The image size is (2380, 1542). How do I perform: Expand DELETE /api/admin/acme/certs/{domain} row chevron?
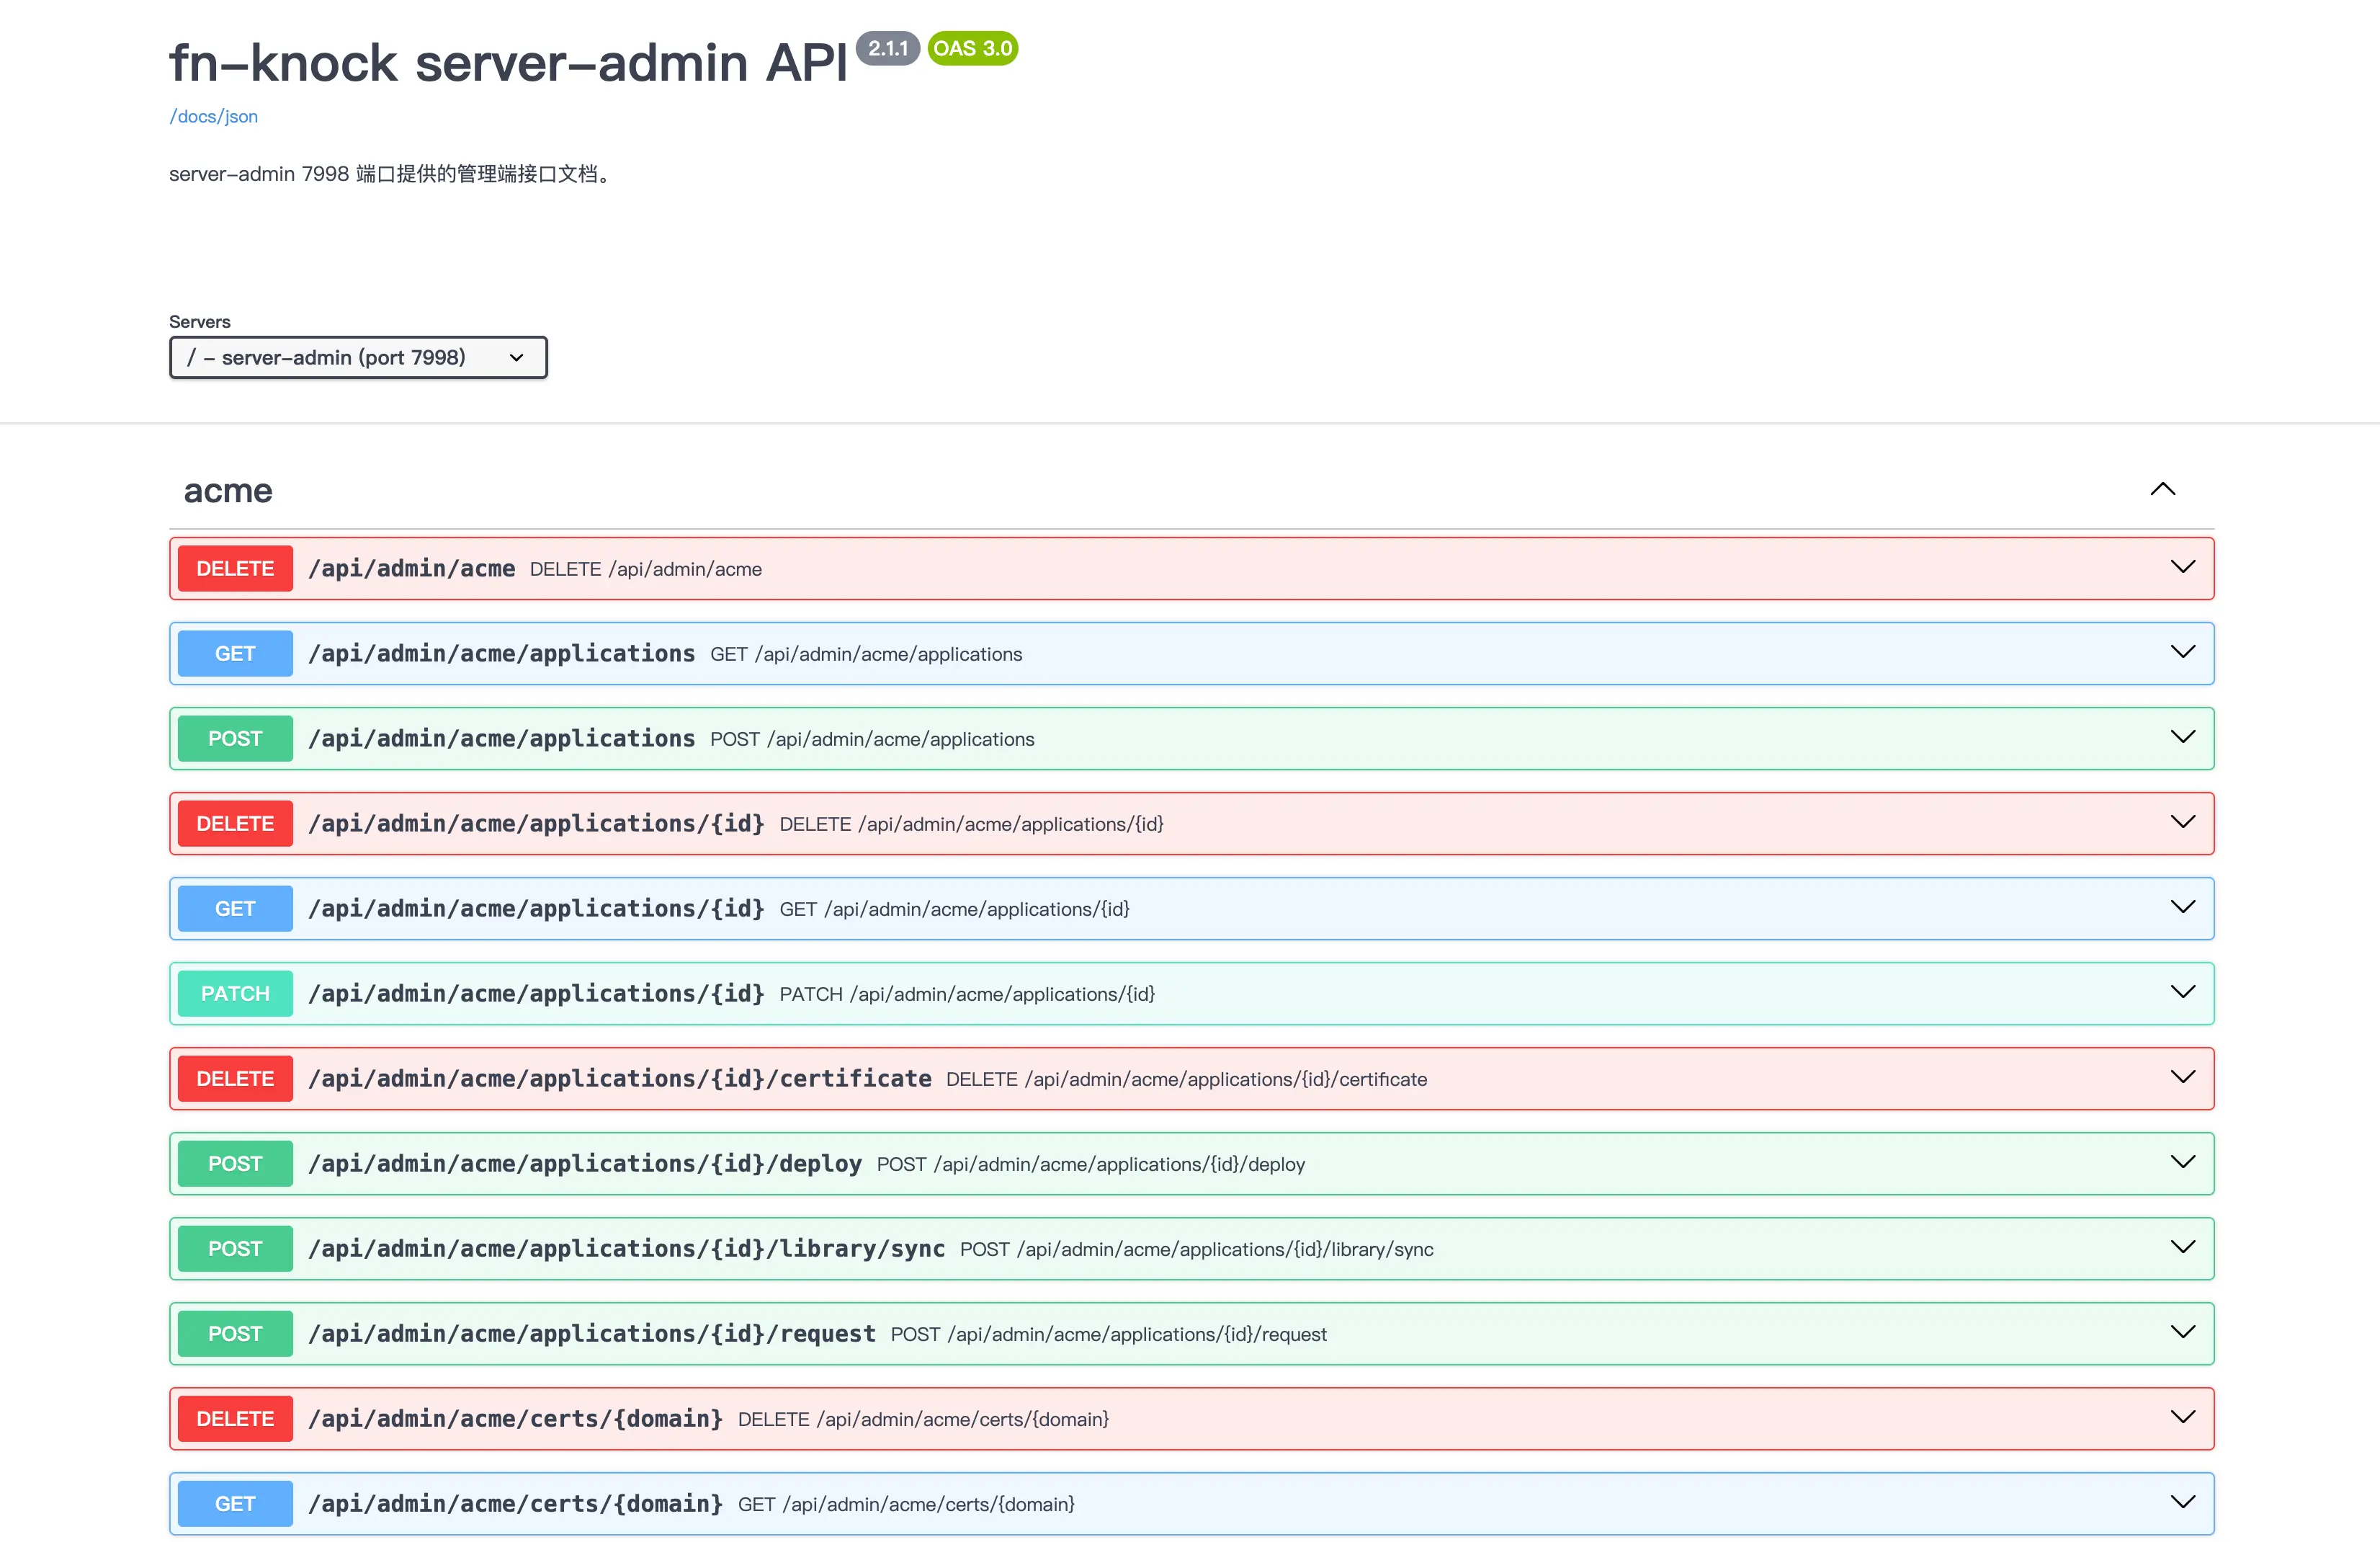pos(2183,1417)
